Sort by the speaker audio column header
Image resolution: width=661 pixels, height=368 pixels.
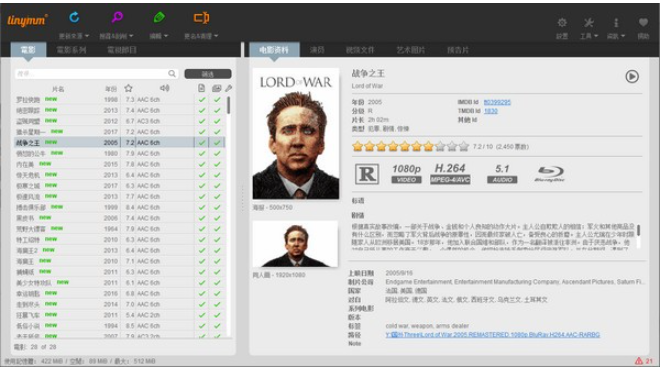164,88
